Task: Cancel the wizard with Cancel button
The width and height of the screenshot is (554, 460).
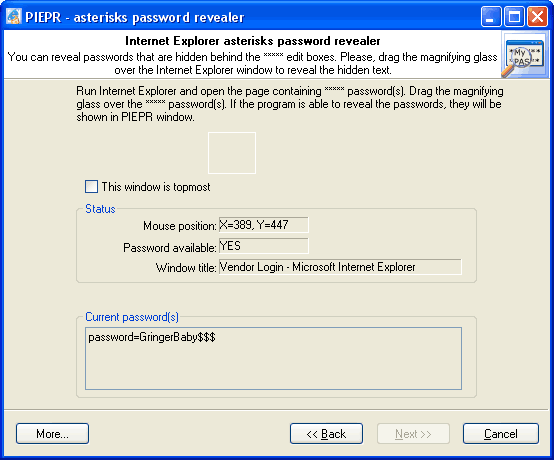Action: 501,434
